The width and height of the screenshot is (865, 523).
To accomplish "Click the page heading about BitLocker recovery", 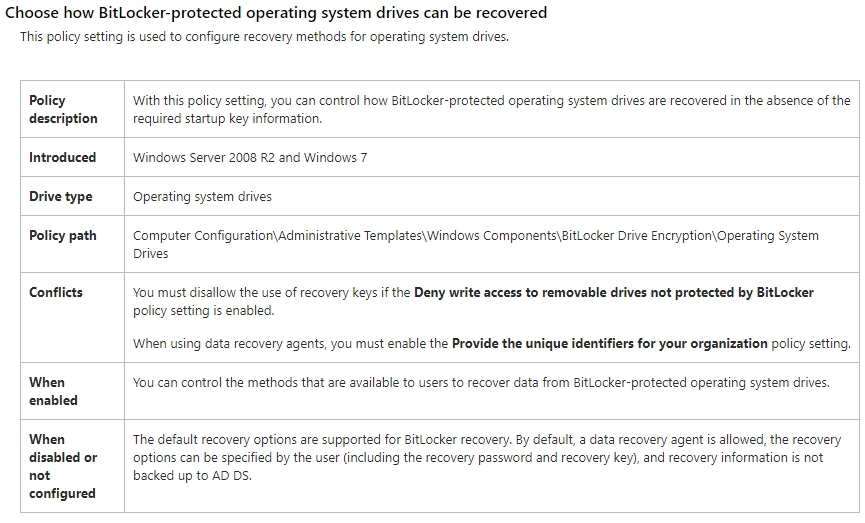I will [276, 13].
